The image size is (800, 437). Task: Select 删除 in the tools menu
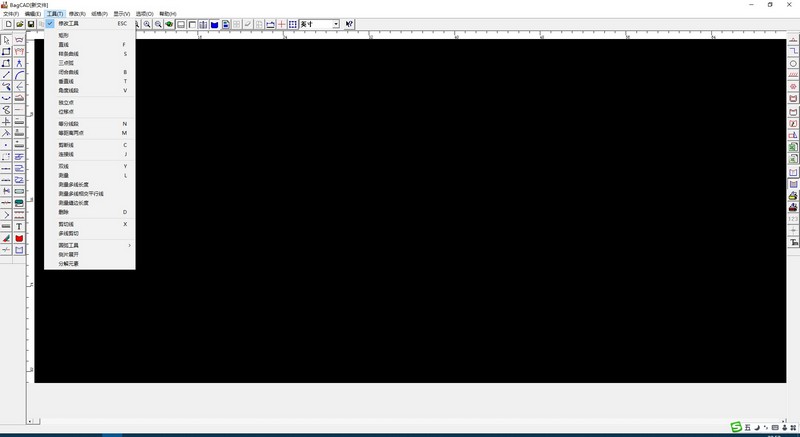point(64,212)
